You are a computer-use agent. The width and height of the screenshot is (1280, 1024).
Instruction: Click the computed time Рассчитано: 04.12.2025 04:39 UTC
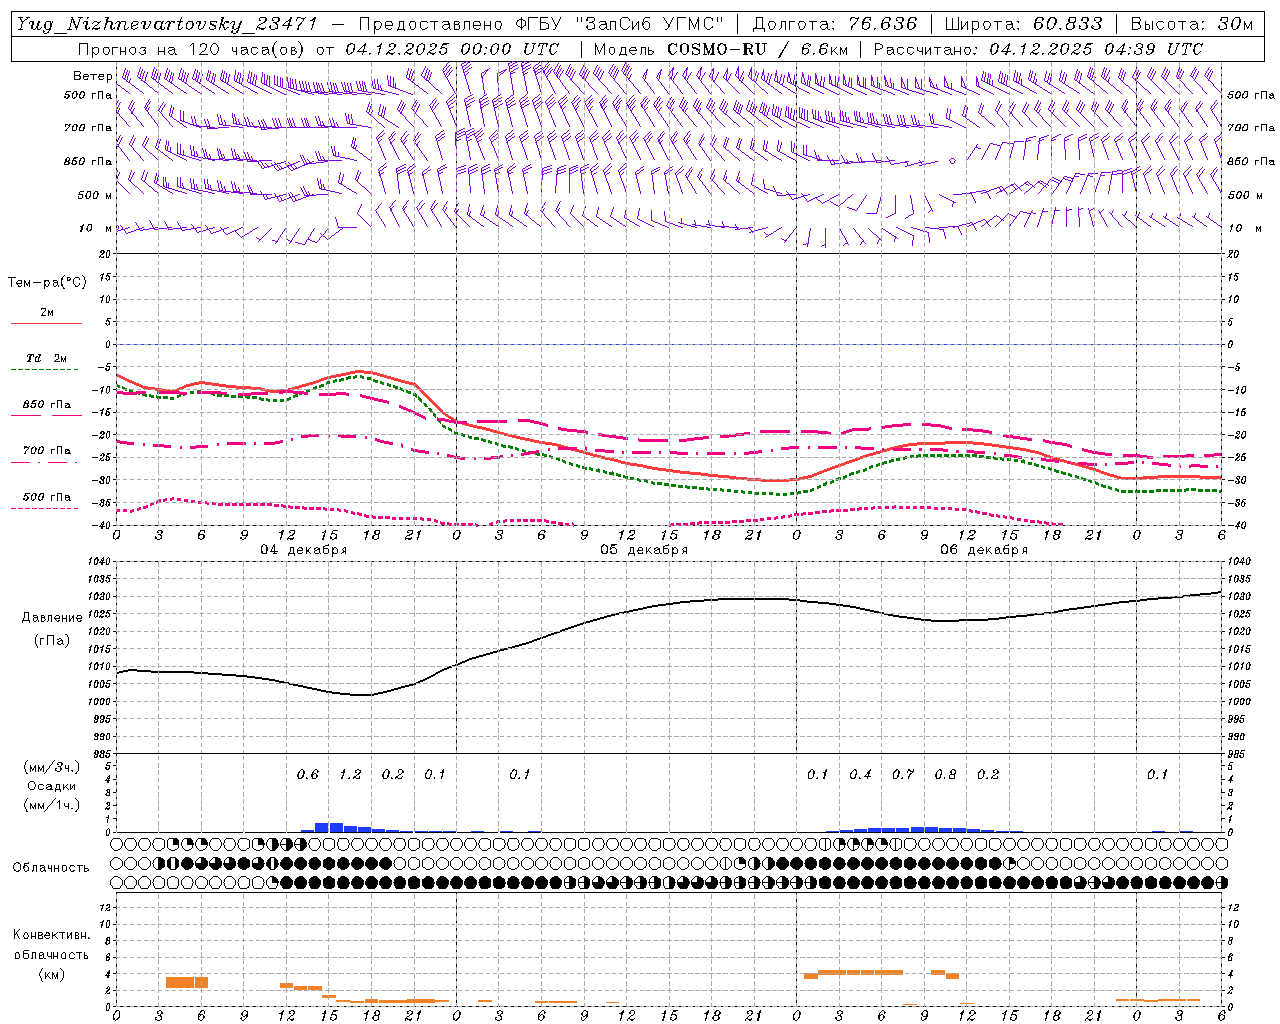point(1038,49)
